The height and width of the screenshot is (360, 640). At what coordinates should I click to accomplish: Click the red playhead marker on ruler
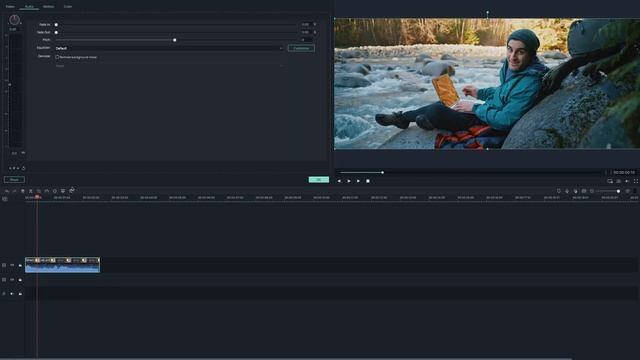tap(37, 197)
